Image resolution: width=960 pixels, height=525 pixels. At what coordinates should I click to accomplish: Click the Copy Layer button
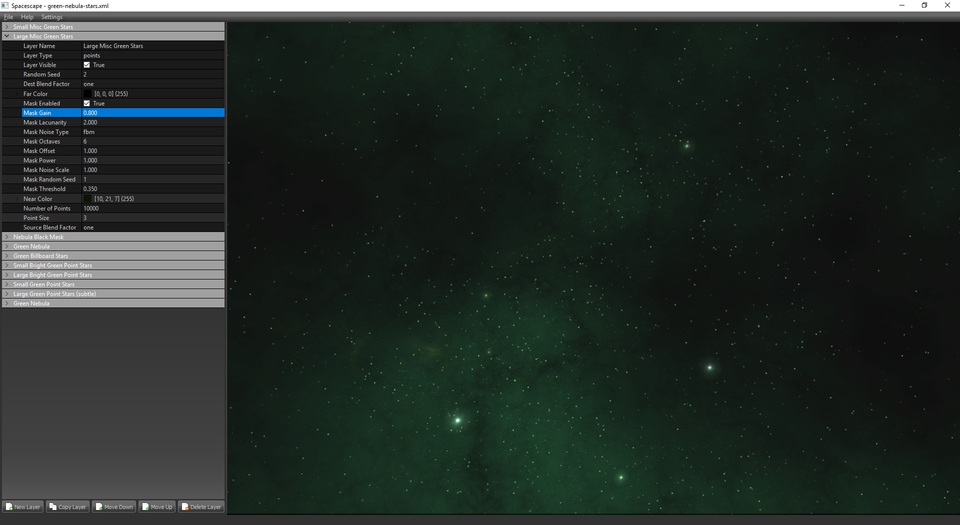point(68,507)
